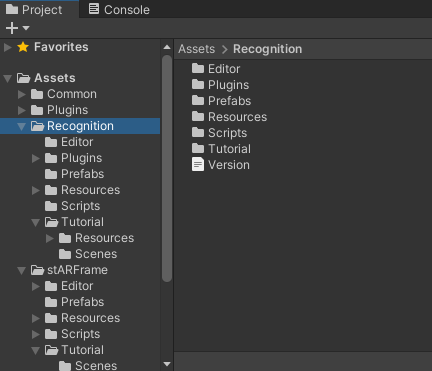Click the scrollbar down arrow in tree
Viewport: 432px width, 371px height.
click(x=167, y=364)
